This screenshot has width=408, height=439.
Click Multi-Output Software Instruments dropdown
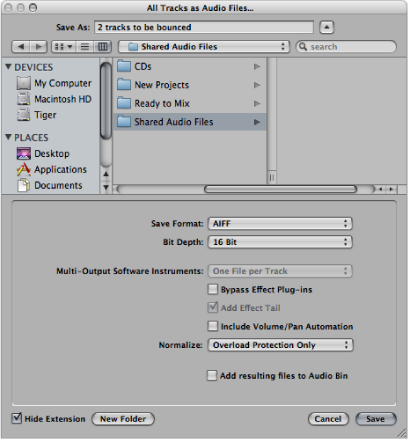(x=280, y=271)
